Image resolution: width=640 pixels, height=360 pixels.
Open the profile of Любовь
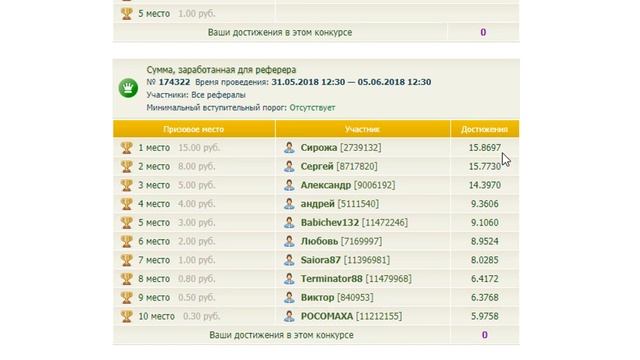point(319,242)
